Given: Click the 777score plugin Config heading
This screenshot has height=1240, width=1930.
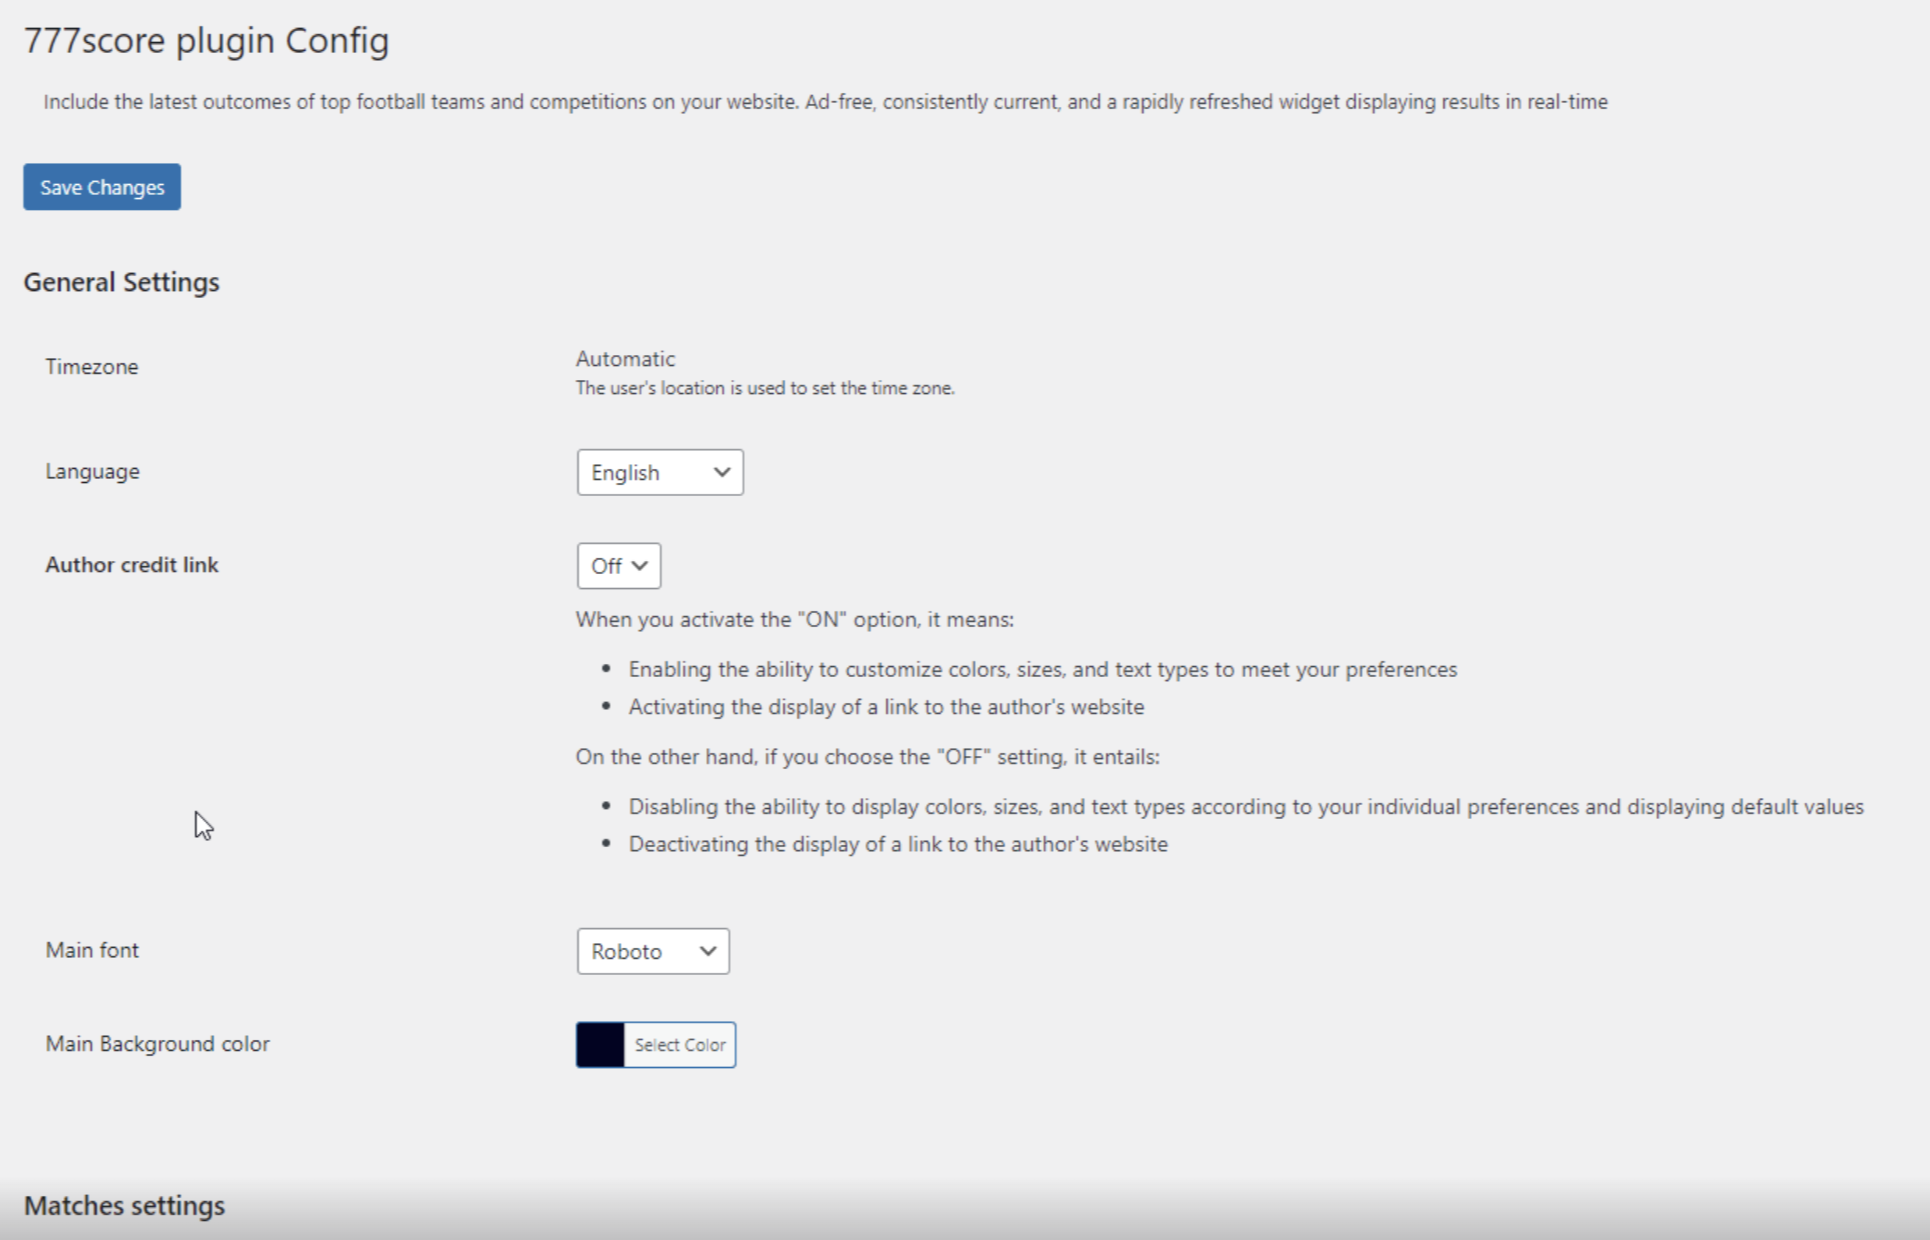Looking at the screenshot, I should (x=206, y=40).
